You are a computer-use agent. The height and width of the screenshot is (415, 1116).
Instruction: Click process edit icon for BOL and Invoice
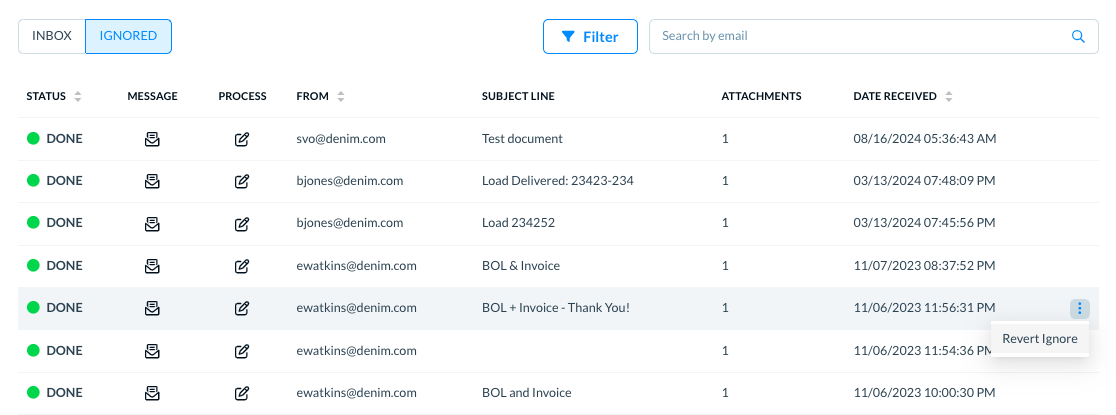point(242,392)
